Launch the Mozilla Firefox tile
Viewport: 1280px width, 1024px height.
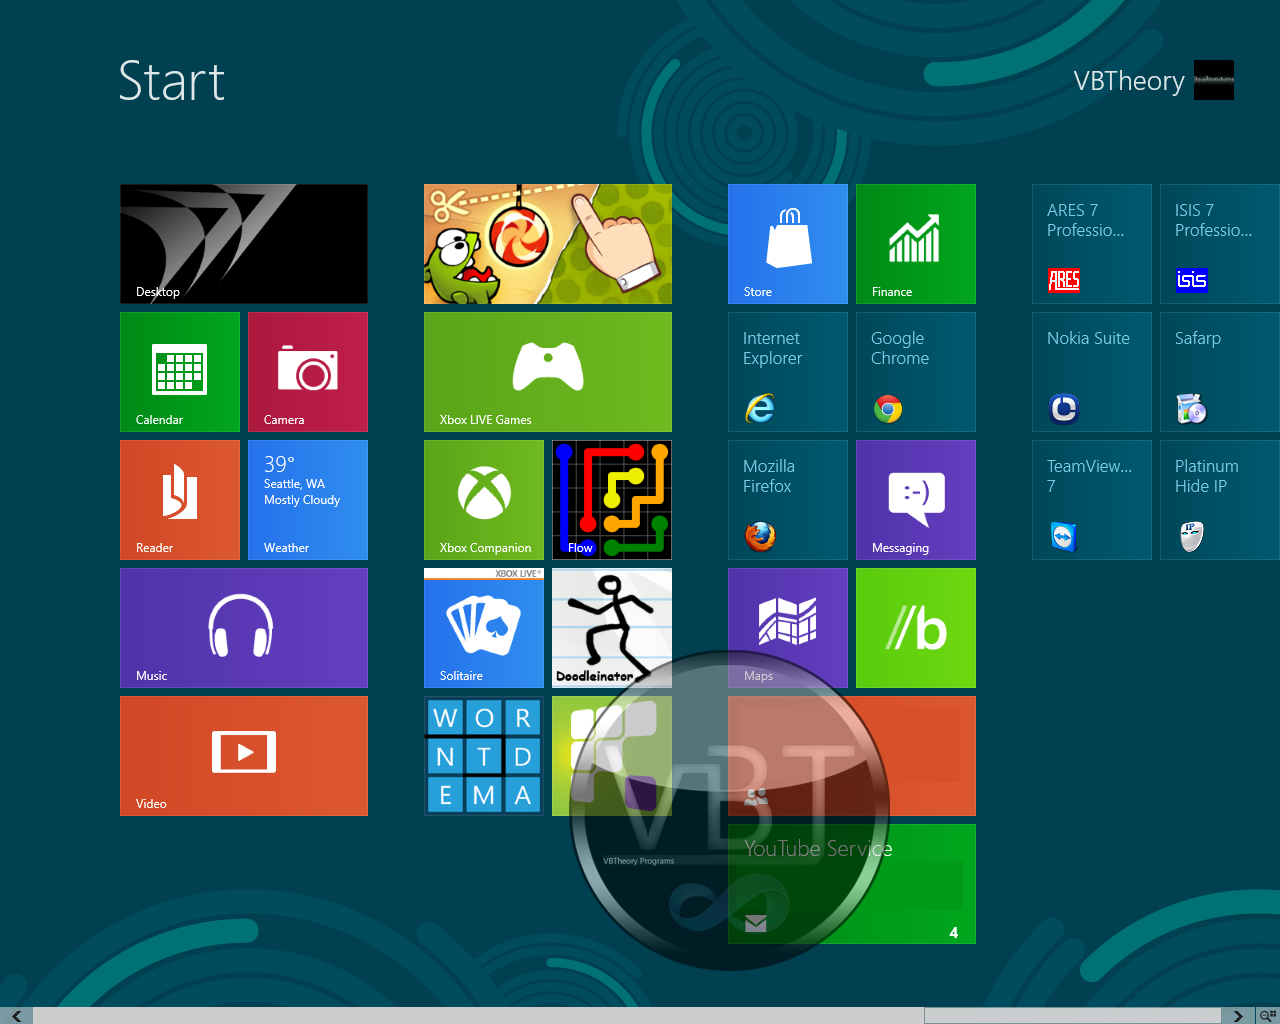coord(788,500)
